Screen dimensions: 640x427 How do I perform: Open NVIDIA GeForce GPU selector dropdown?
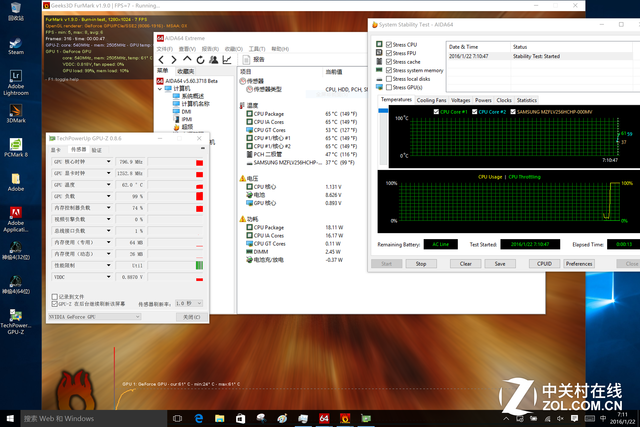pyautogui.click(x=94, y=317)
